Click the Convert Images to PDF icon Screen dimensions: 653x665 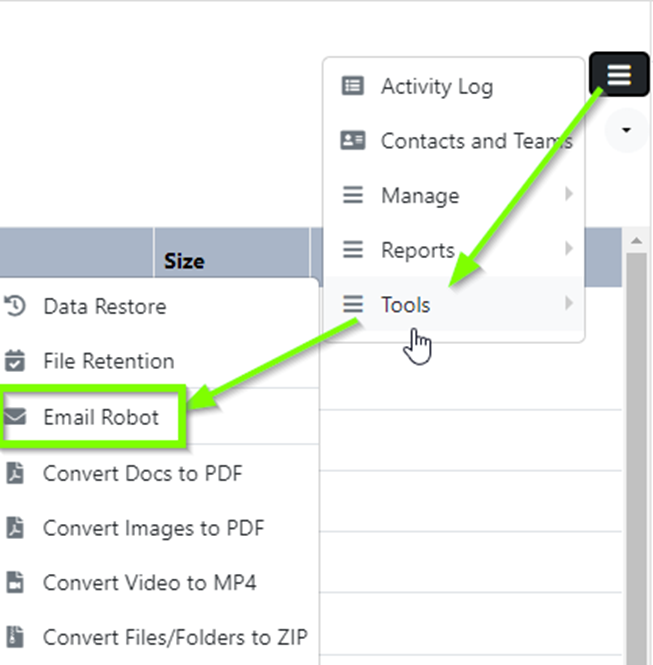[x=15, y=528]
